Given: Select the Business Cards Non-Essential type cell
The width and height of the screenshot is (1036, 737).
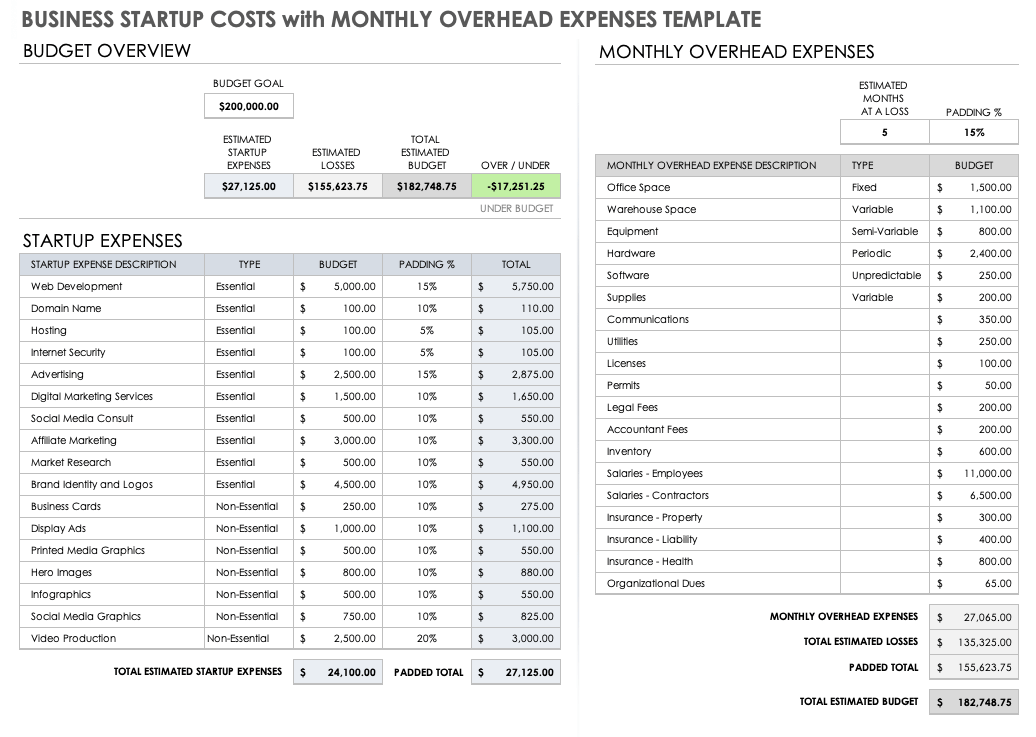Looking at the screenshot, I should [248, 507].
